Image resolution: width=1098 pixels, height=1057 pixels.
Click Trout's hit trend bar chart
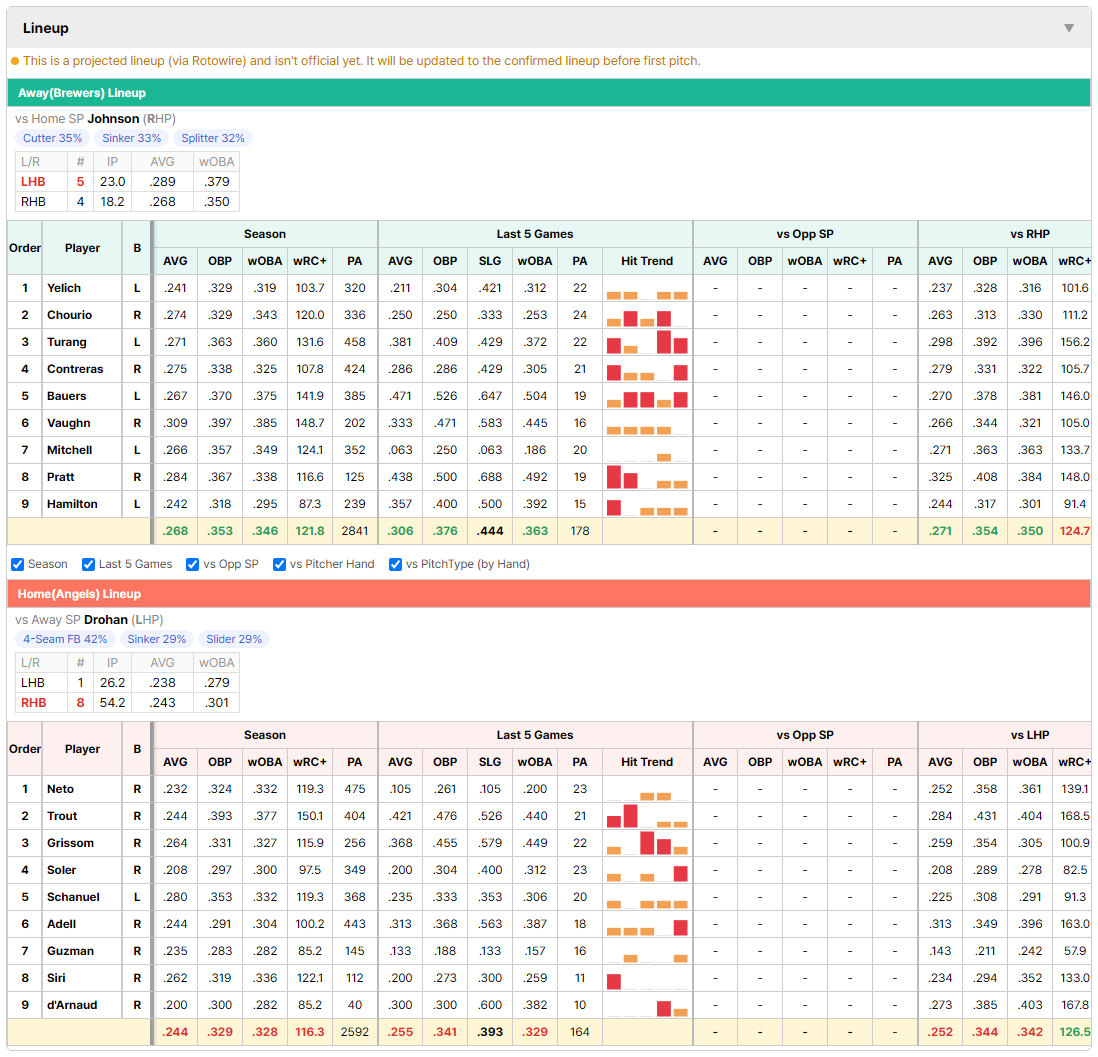(647, 816)
